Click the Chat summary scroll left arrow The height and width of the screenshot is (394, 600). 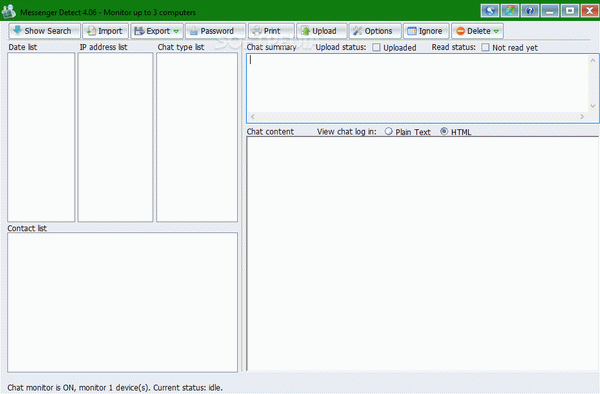pos(252,116)
